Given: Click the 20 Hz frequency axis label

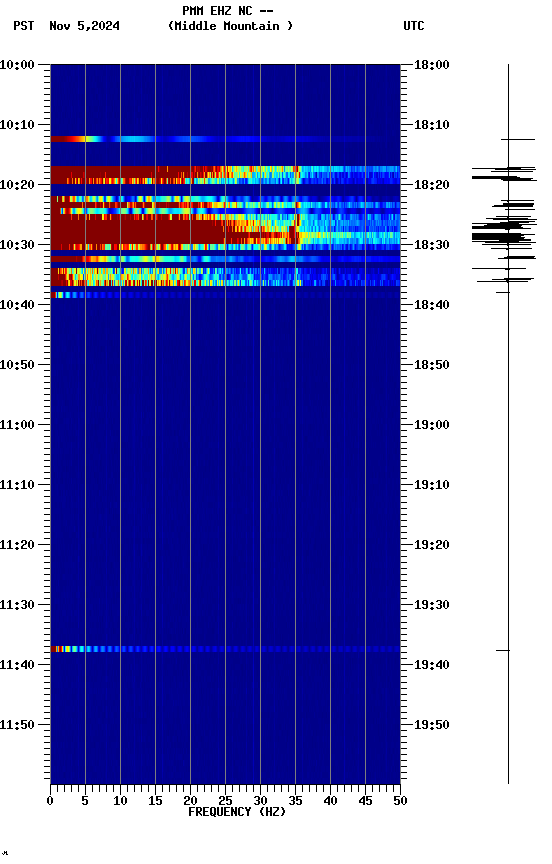Looking at the screenshot, I should [190, 801].
